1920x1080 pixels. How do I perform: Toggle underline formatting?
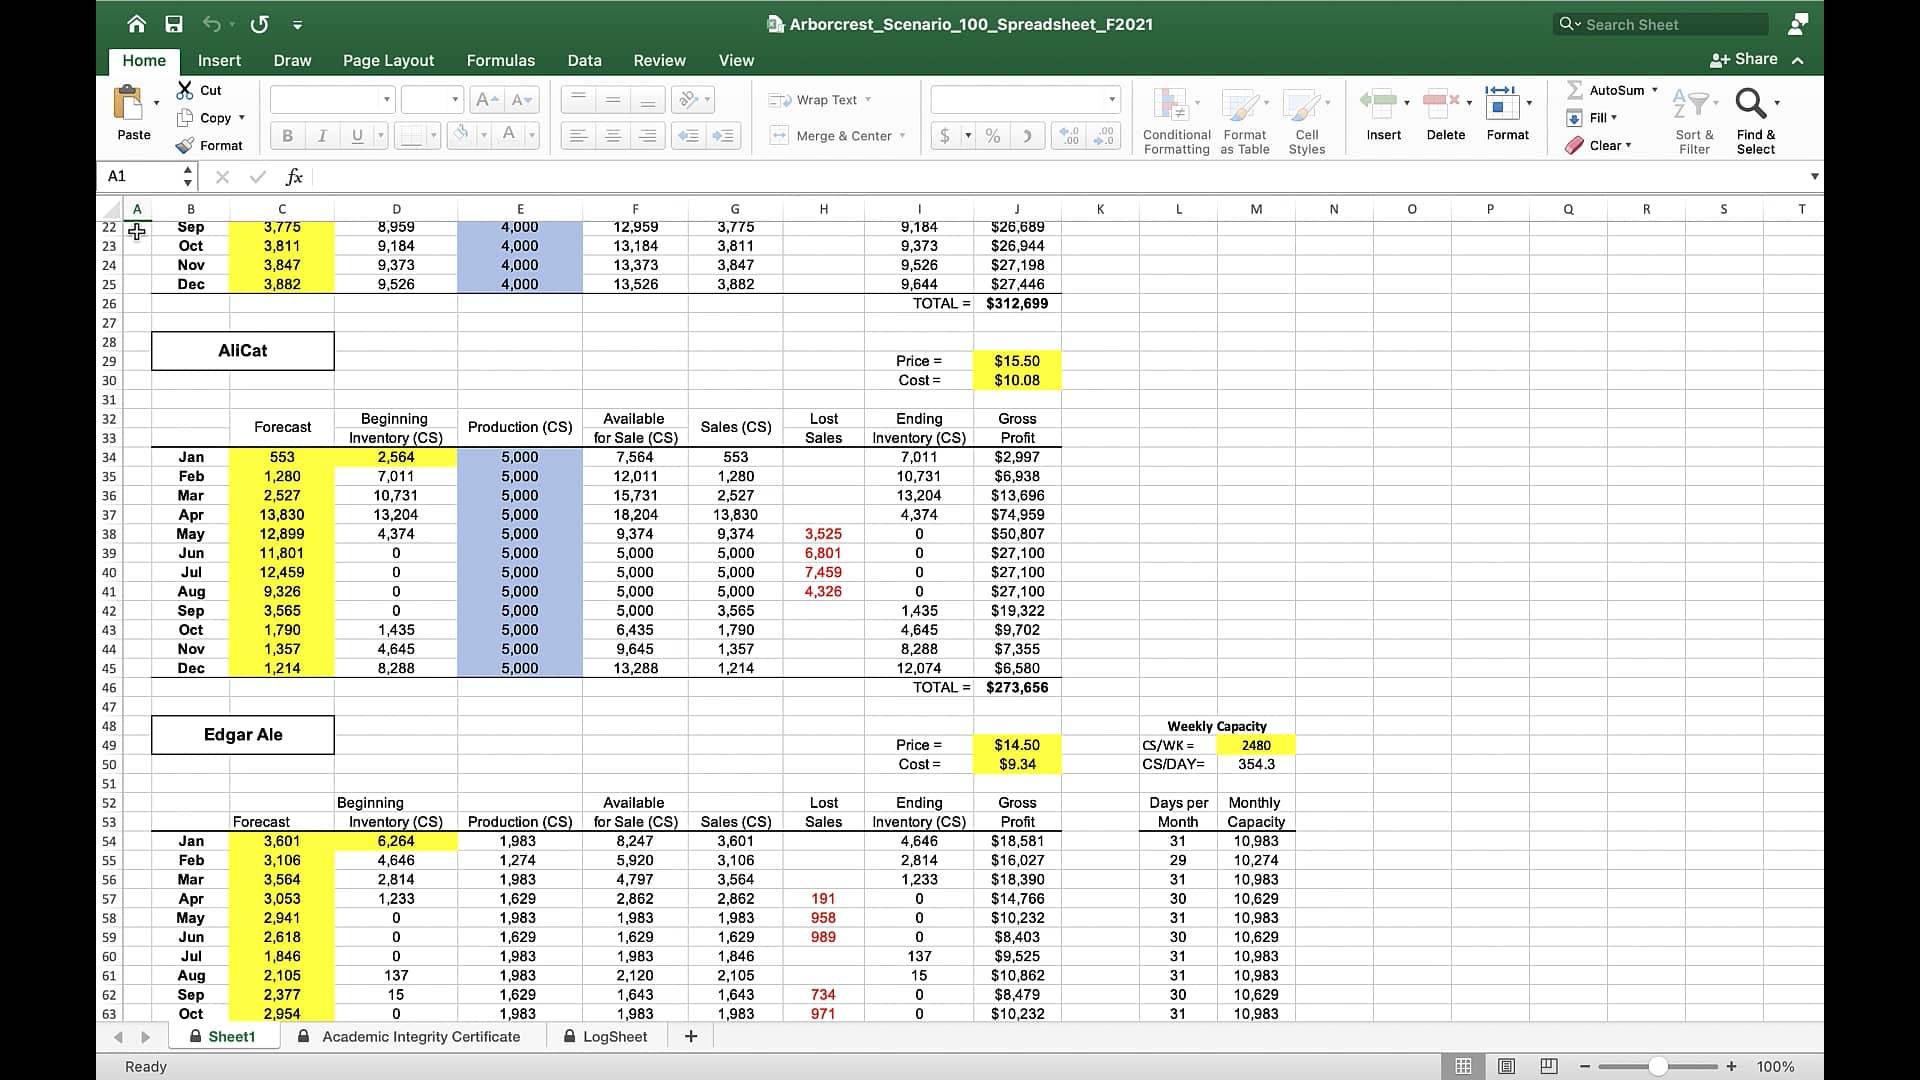click(x=357, y=135)
